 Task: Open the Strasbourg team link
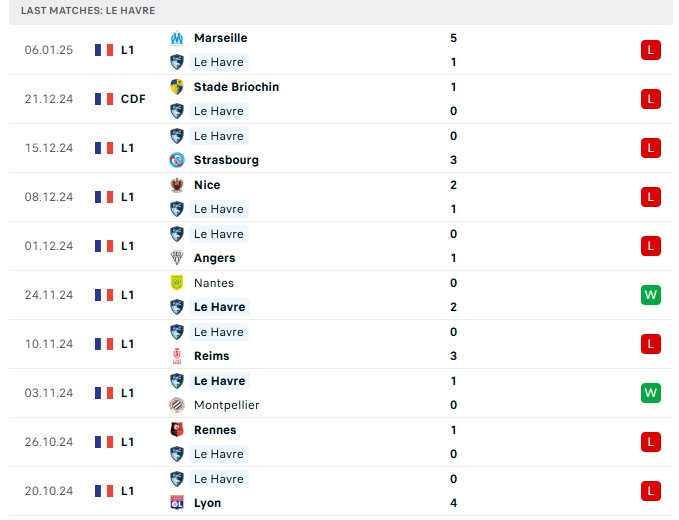(226, 160)
